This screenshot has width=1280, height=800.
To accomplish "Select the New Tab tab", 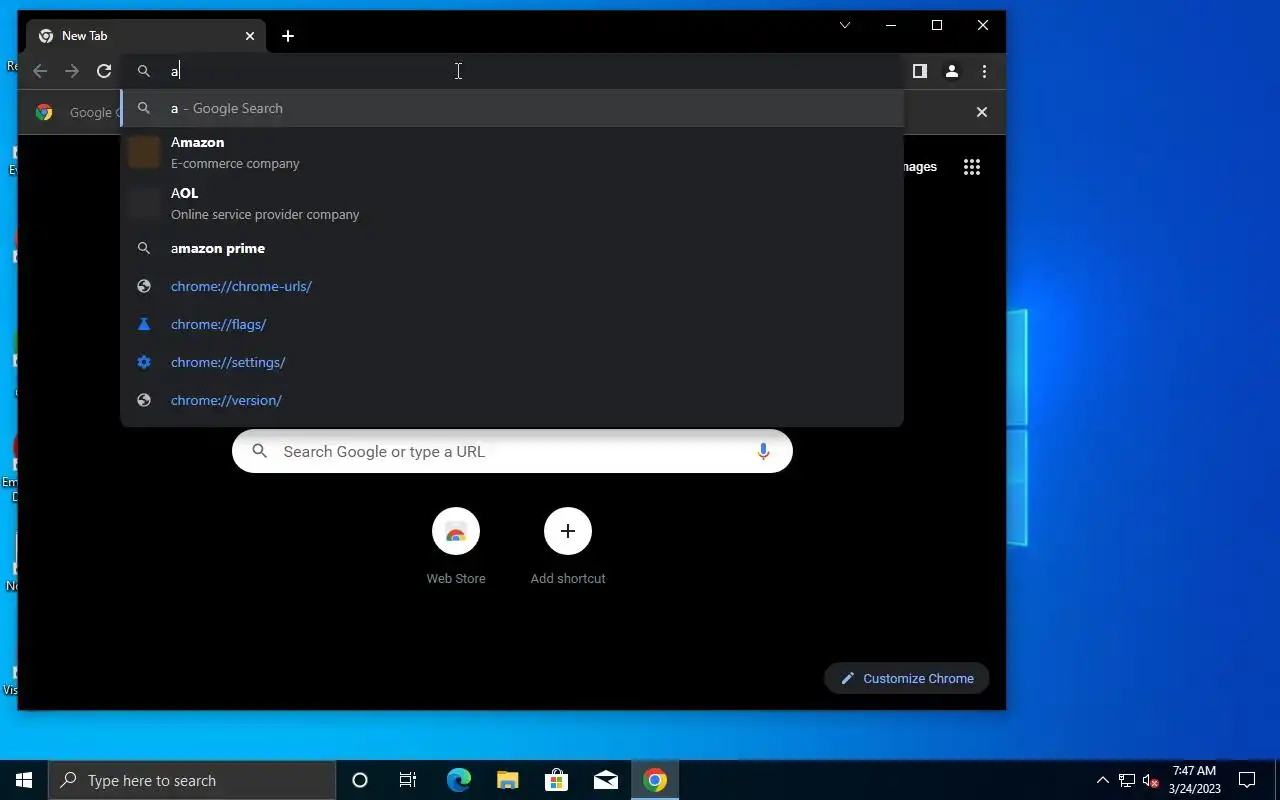I will coord(146,36).
